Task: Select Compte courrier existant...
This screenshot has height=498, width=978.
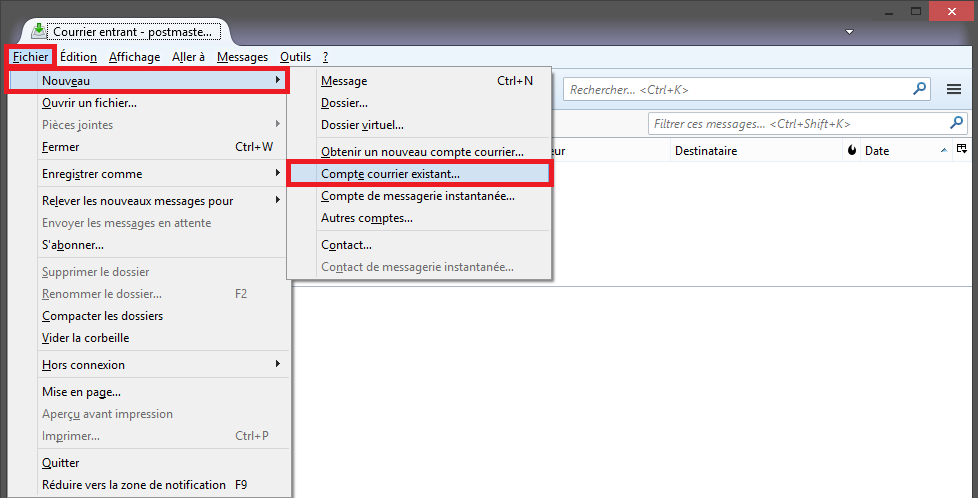Action: (x=419, y=173)
